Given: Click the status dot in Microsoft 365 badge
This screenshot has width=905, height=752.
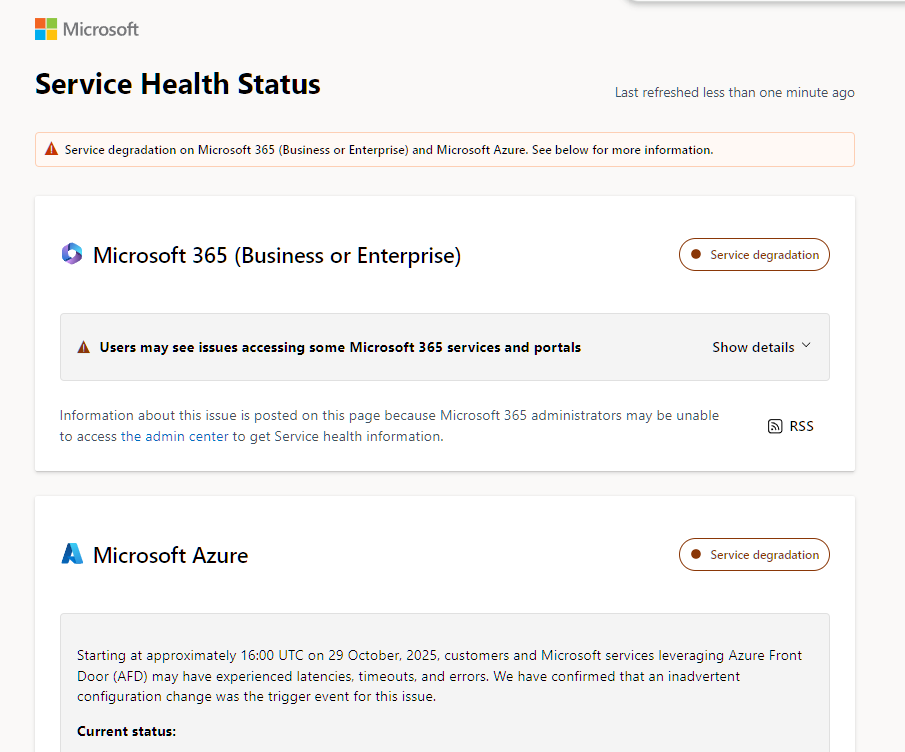Looking at the screenshot, I should click(696, 255).
